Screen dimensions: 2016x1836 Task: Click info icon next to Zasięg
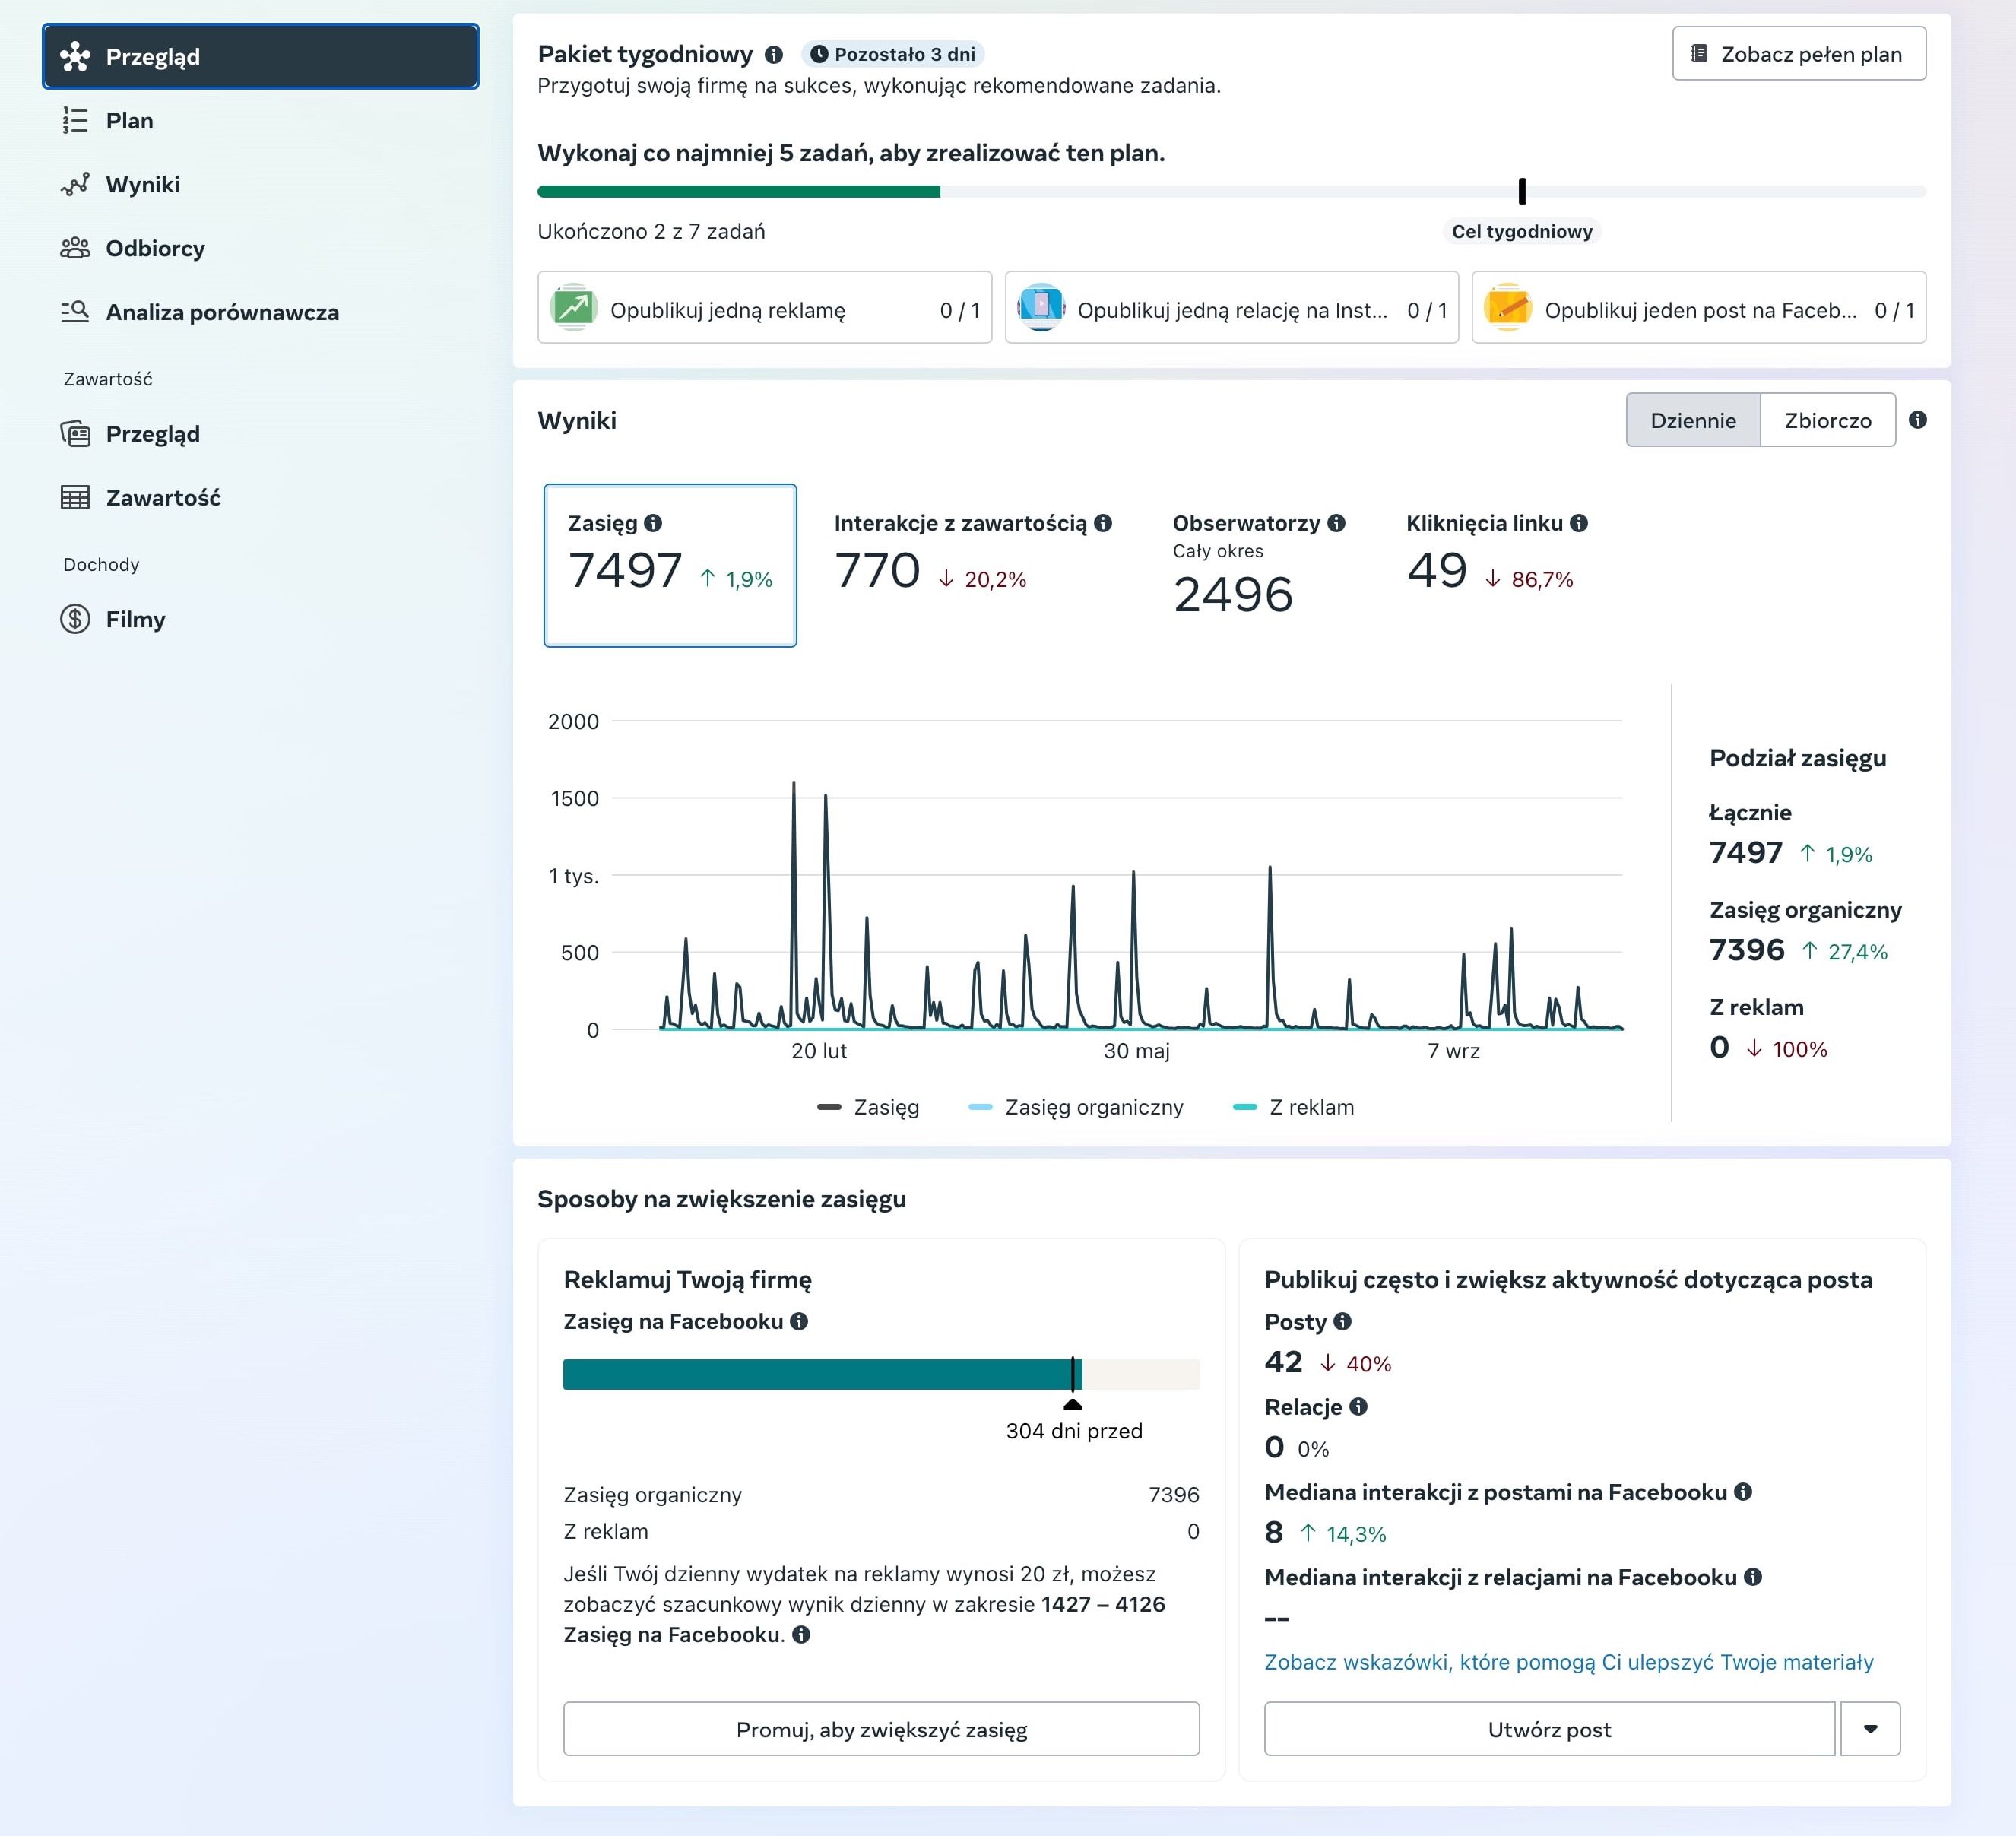(653, 523)
